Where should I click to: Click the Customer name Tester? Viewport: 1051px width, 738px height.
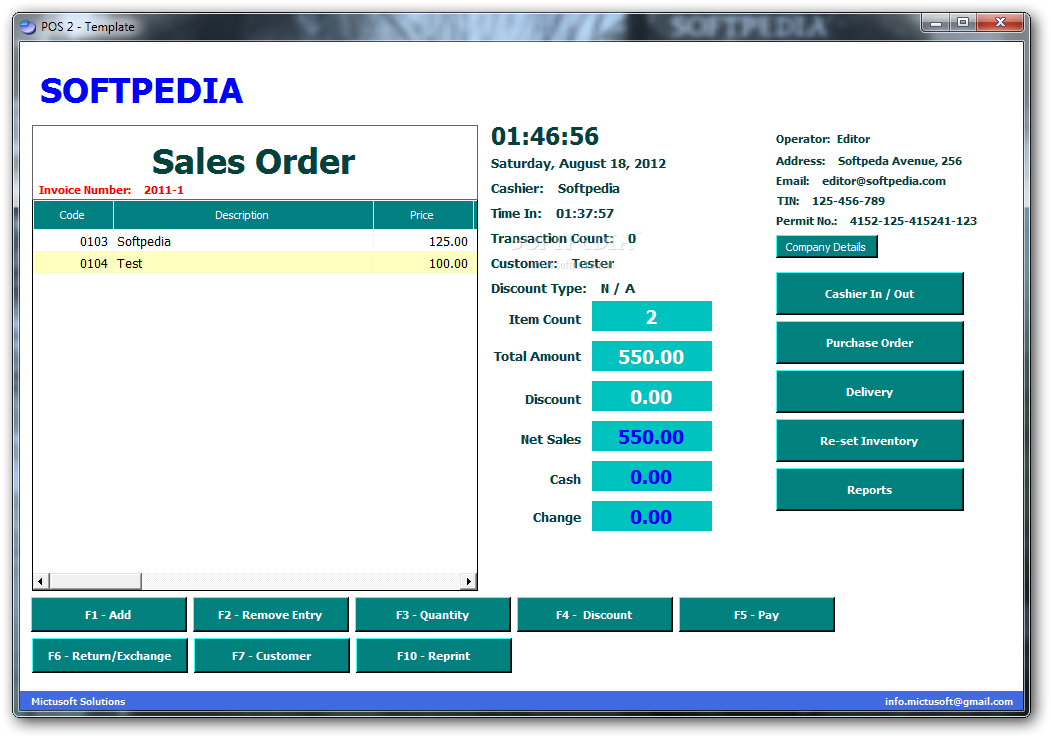(593, 263)
